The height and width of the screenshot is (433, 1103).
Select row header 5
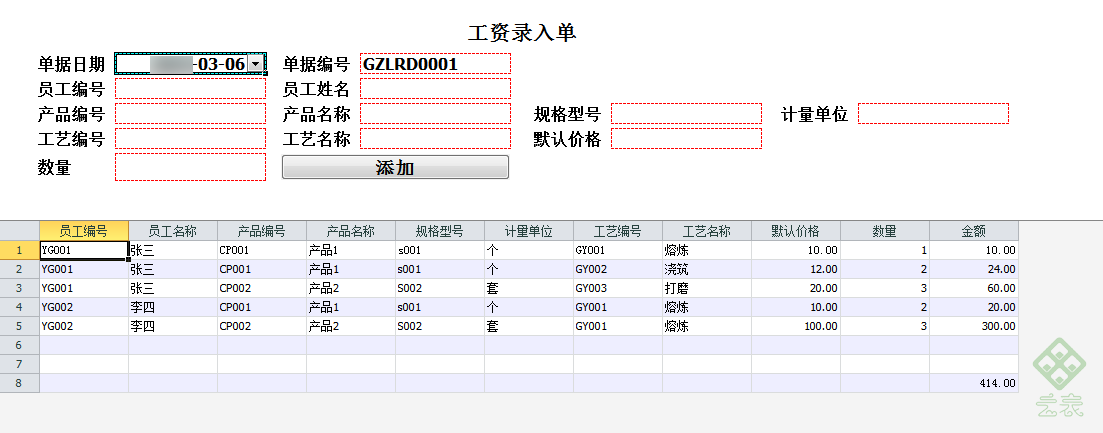point(20,325)
